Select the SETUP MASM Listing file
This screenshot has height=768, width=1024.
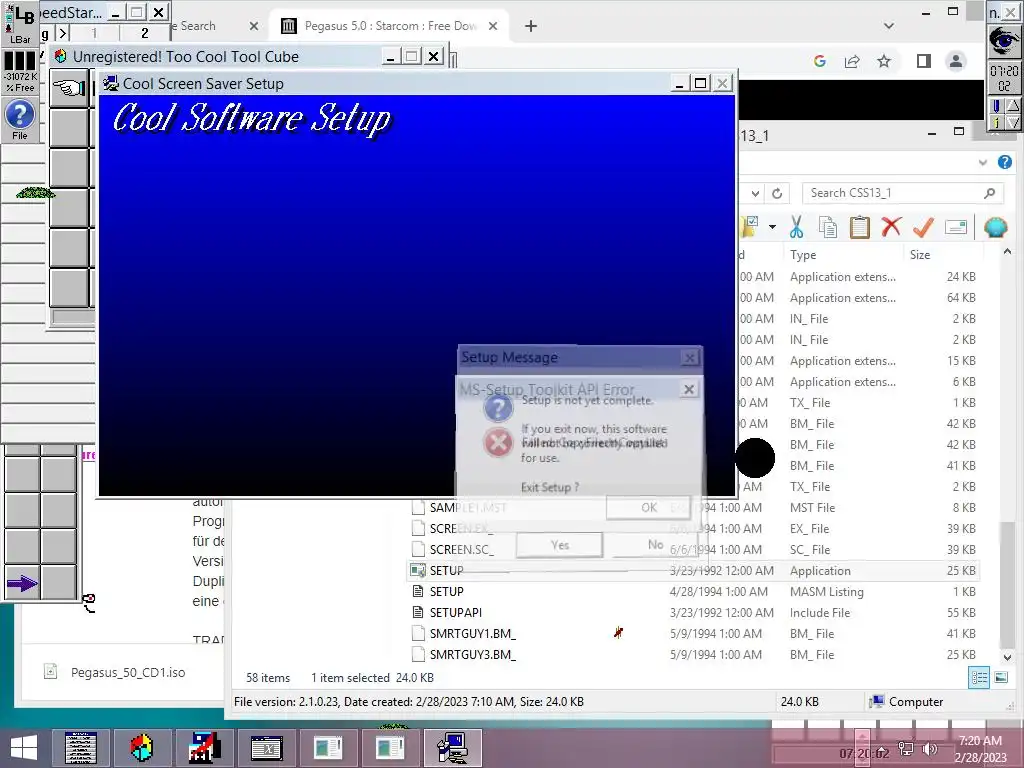point(692,592)
